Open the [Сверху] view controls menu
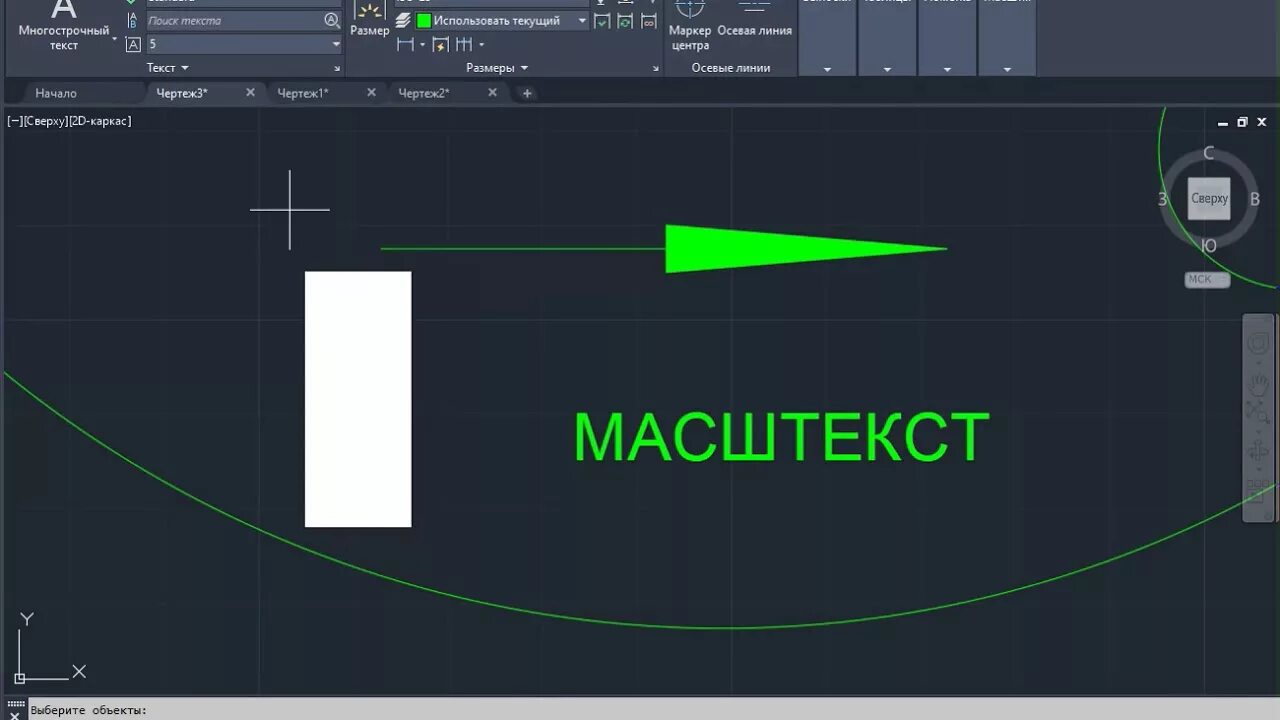This screenshot has height=720, width=1280. (46, 121)
